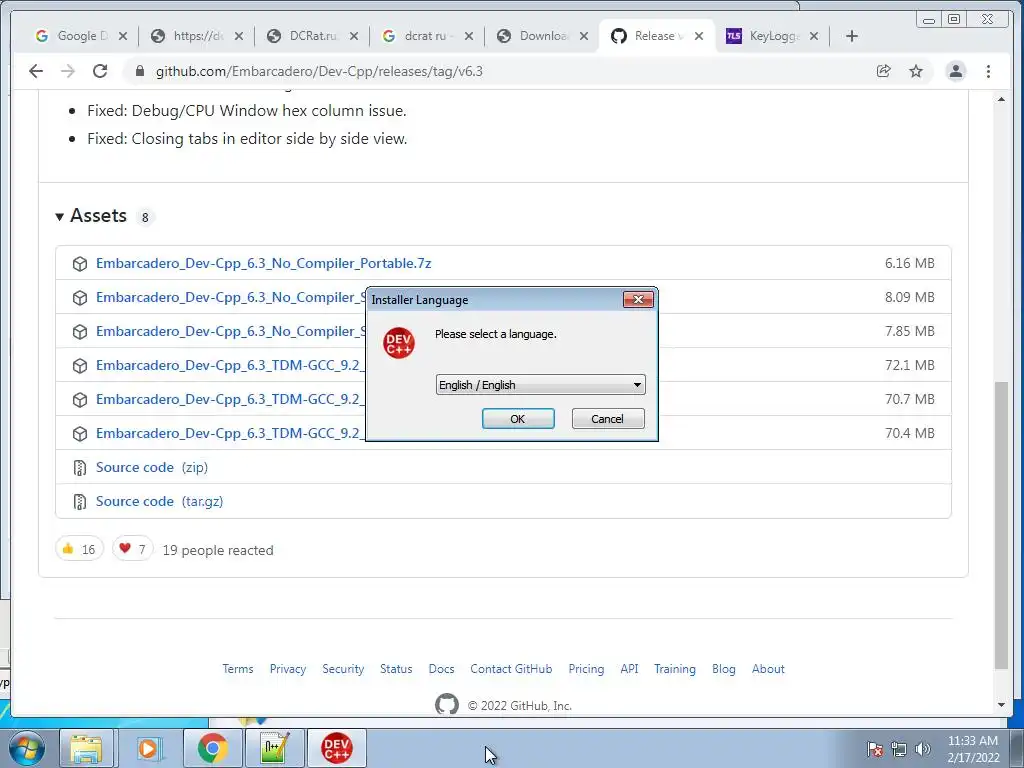Cancel the Installer Language dialog

607,419
